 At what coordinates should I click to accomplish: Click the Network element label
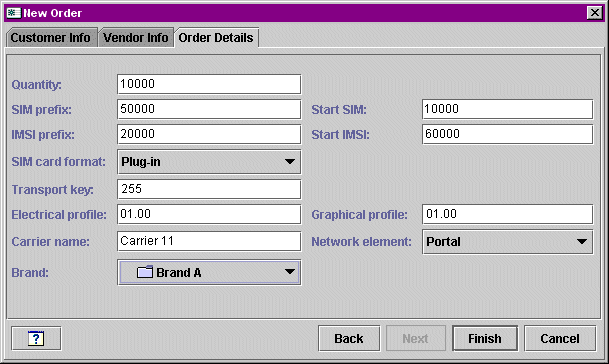point(361,242)
